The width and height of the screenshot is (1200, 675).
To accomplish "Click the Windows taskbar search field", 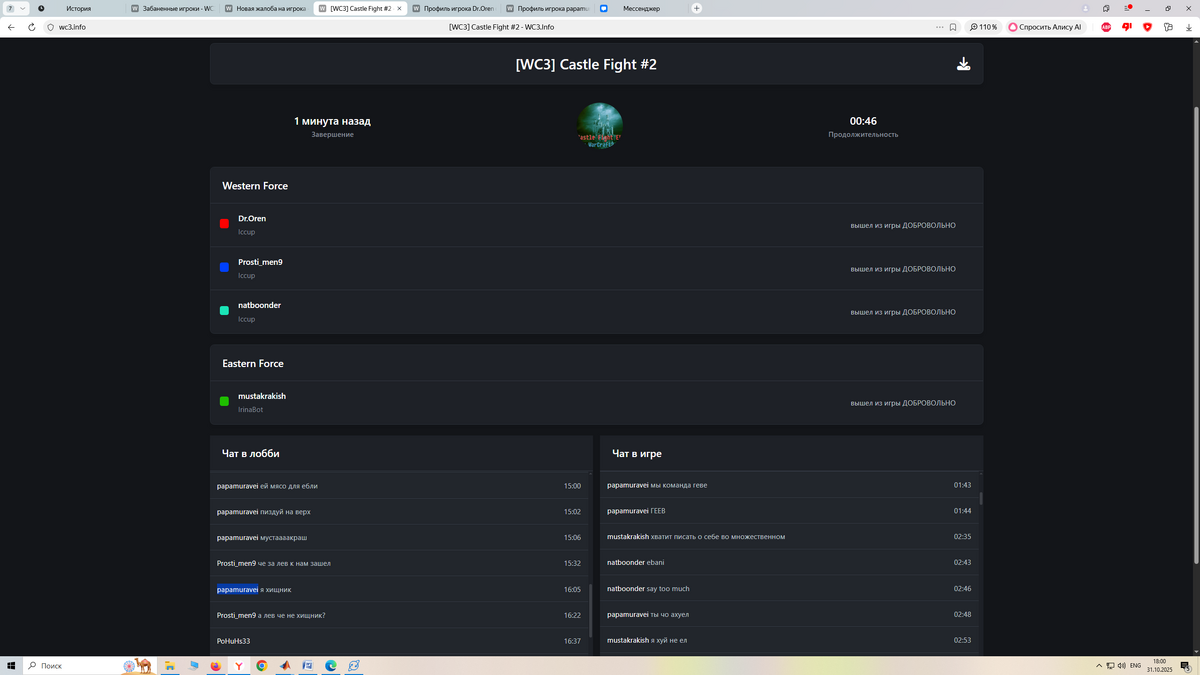I will pyautogui.click(x=75, y=666).
